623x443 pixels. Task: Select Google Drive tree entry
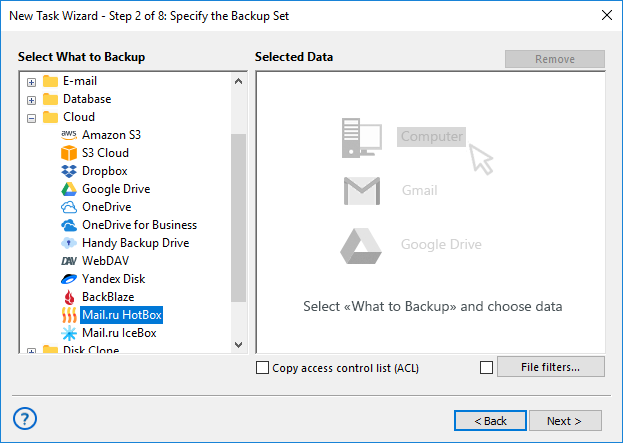point(116,189)
